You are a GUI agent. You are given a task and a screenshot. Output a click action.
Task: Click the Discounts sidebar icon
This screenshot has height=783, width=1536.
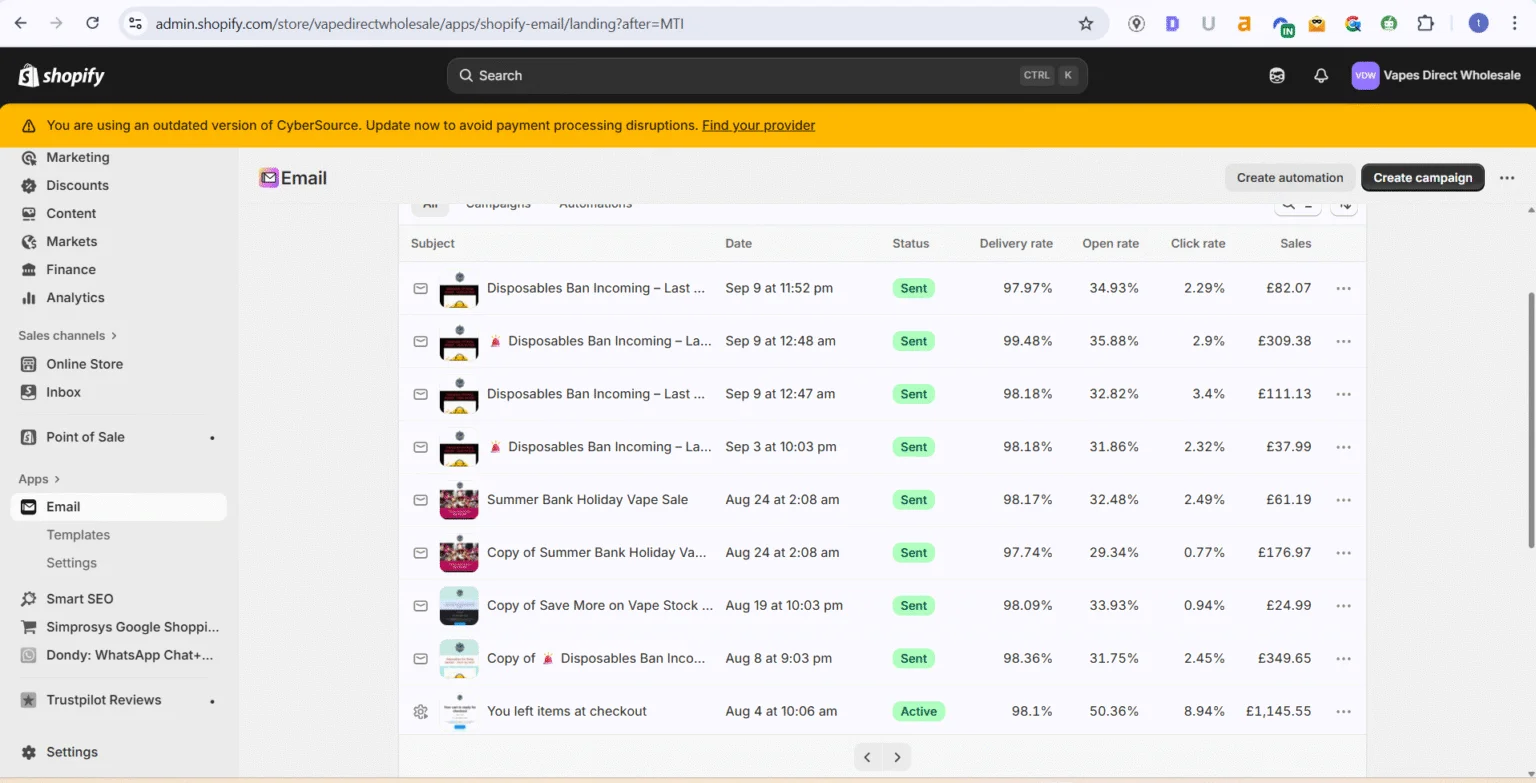(28, 186)
